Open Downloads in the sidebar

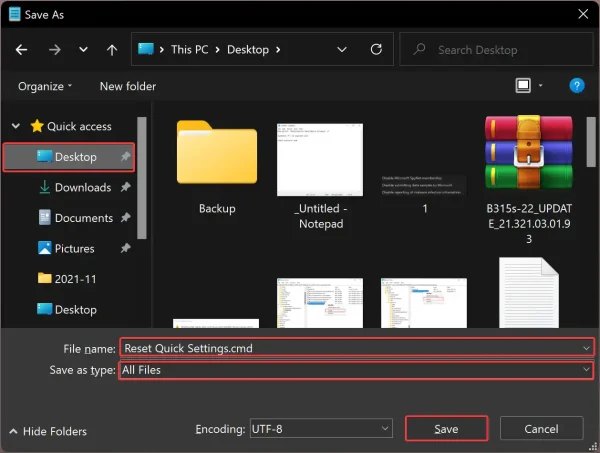coord(83,187)
